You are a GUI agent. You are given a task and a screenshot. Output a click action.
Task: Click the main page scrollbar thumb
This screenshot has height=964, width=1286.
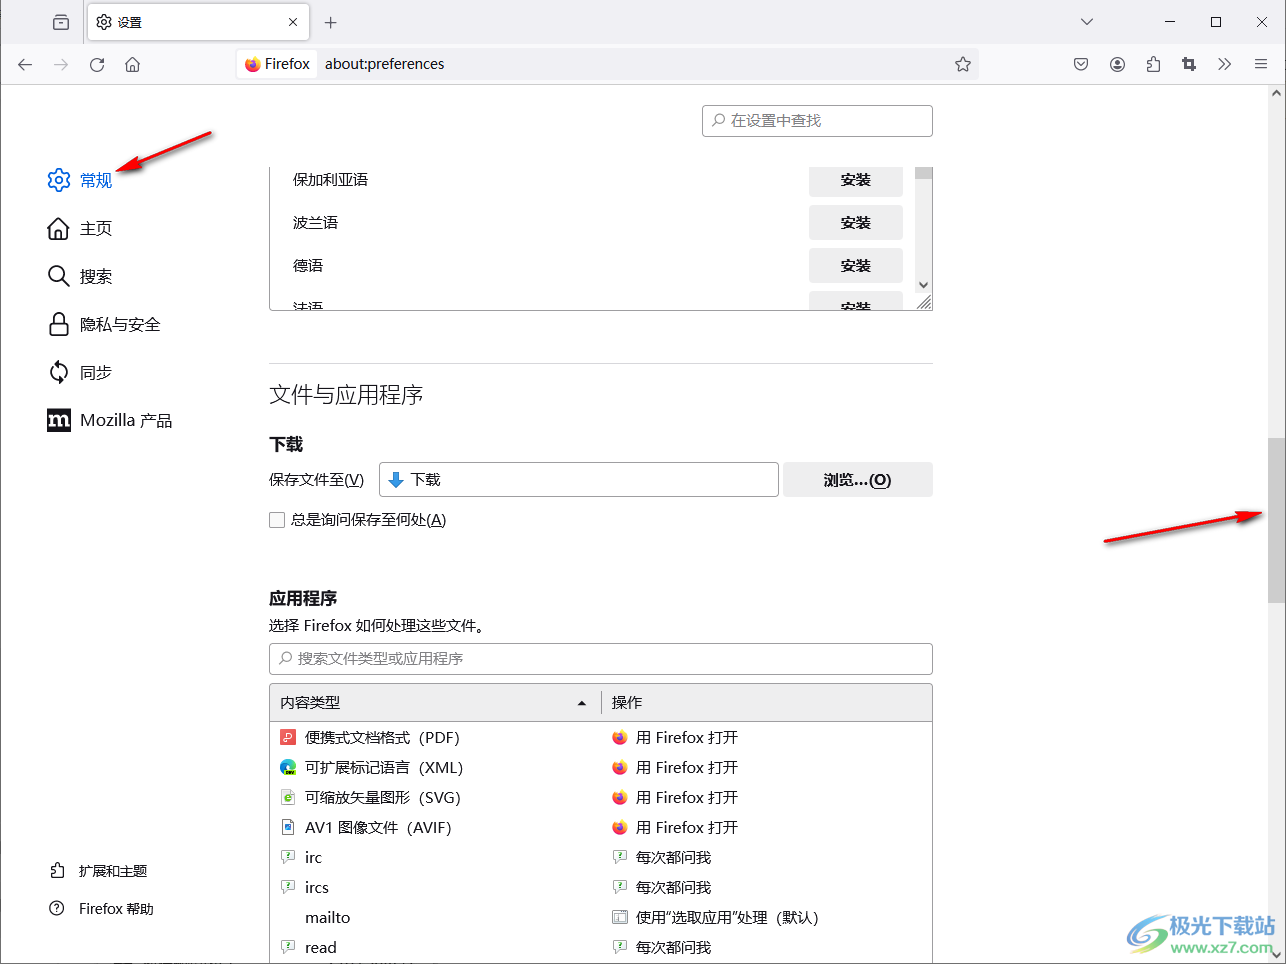(1276, 520)
